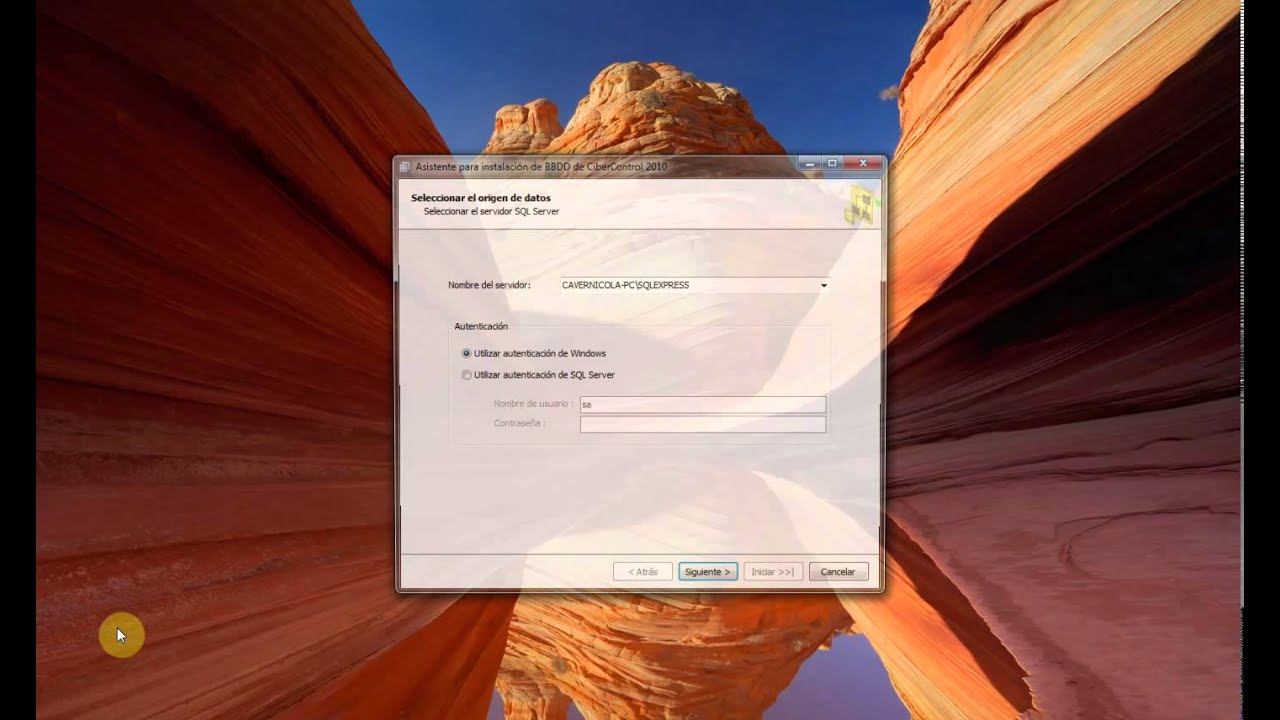This screenshot has height=720, width=1280.
Task: Minimize the CiberControl installer window
Action: click(x=811, y=163)
